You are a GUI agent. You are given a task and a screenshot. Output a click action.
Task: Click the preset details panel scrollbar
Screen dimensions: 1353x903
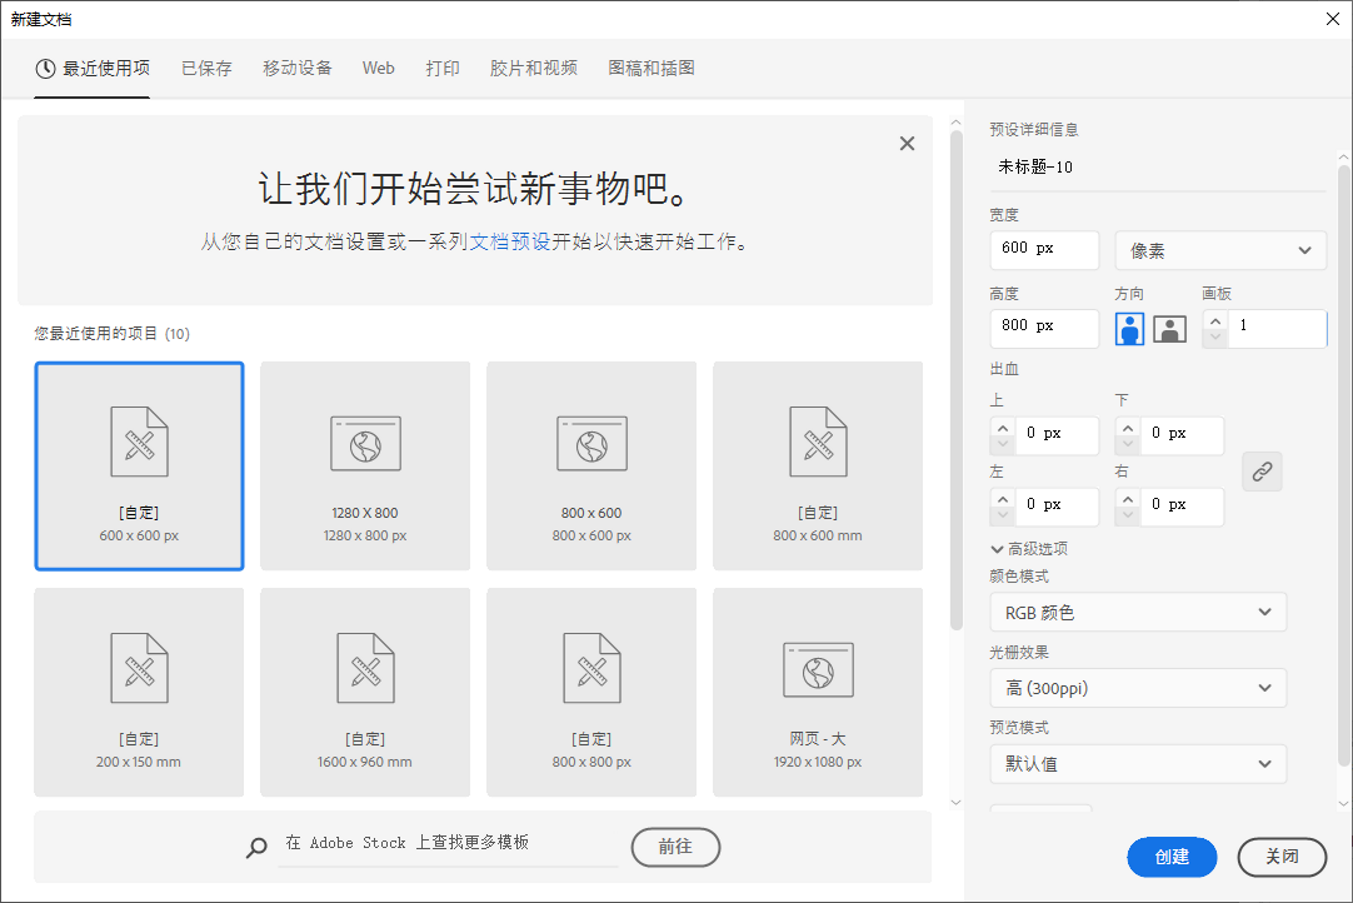[x=1344, y=465]
